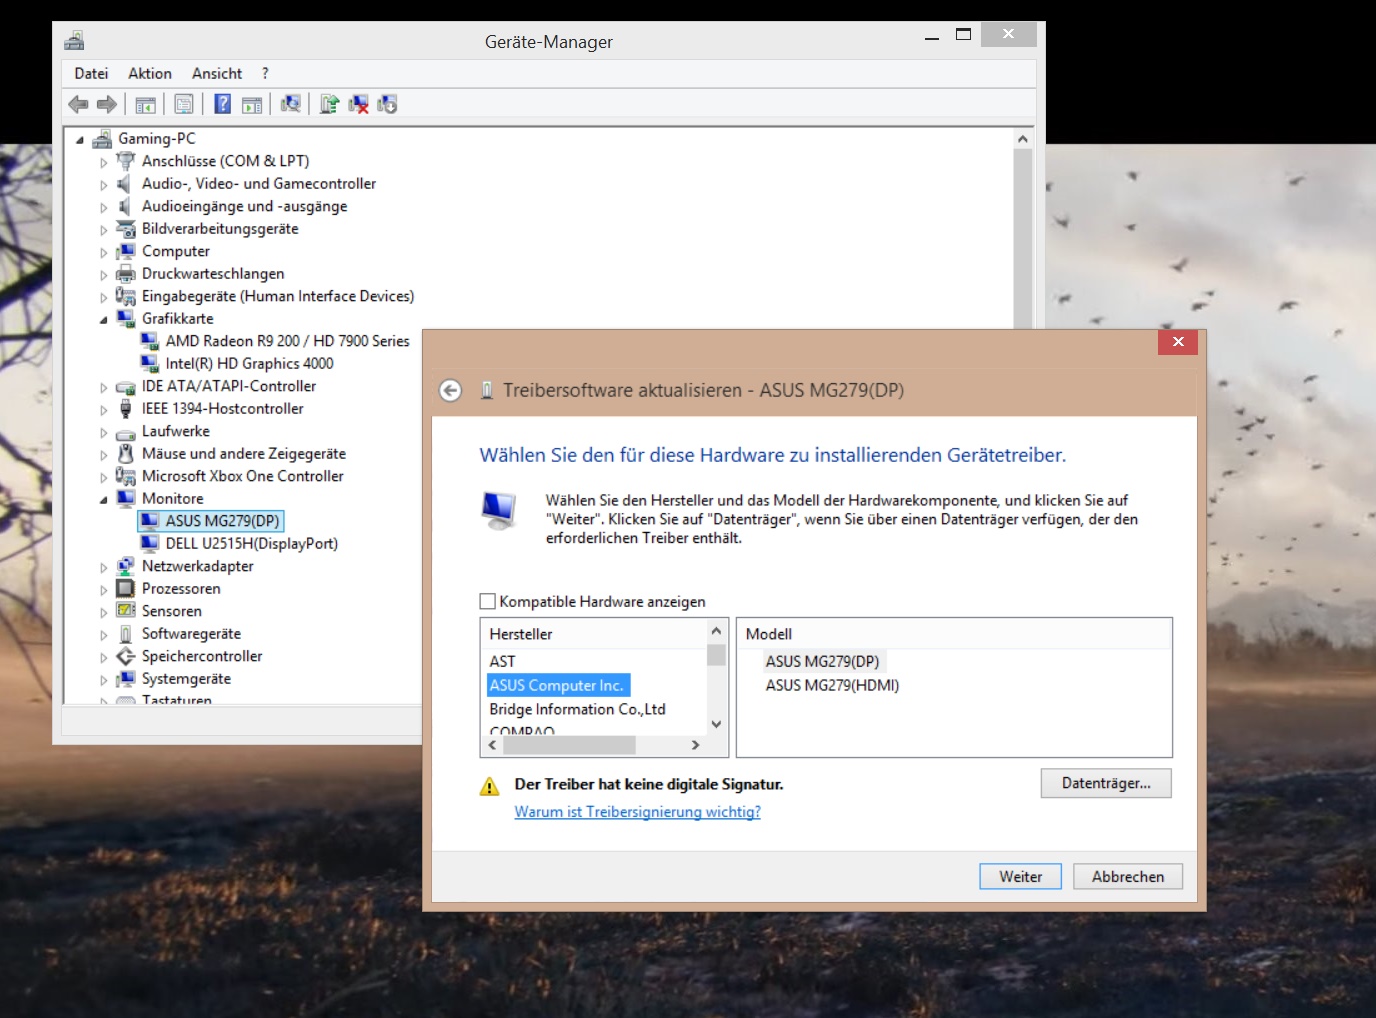Image resolution: width=1376 pixels, height=1018 pixels.
Task: Click the Druckwarteschlangen printer icon
Action: (x=126, y=273)
